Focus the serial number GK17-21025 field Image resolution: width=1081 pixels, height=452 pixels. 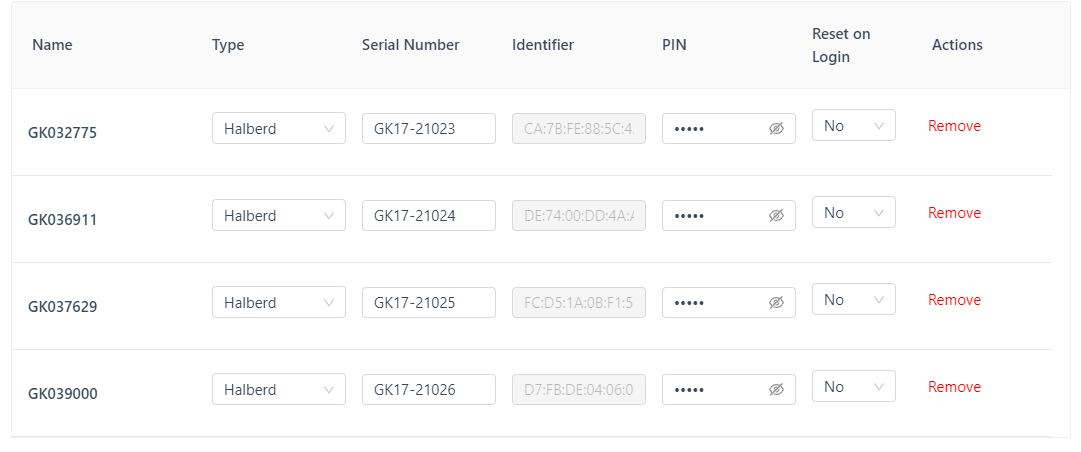(428, 303)
